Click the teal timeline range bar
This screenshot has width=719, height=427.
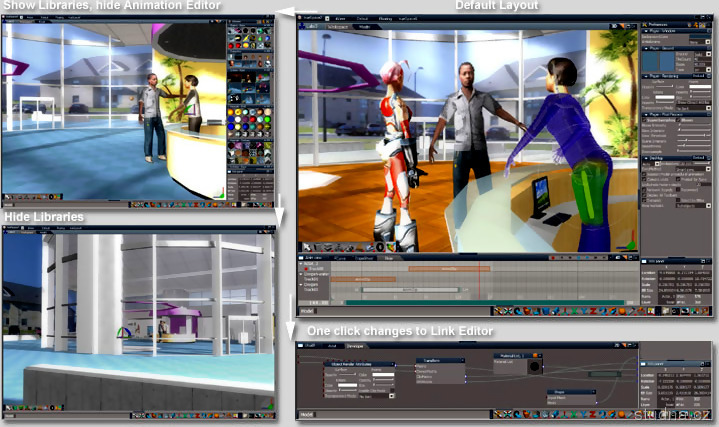[x=480, y=301]
